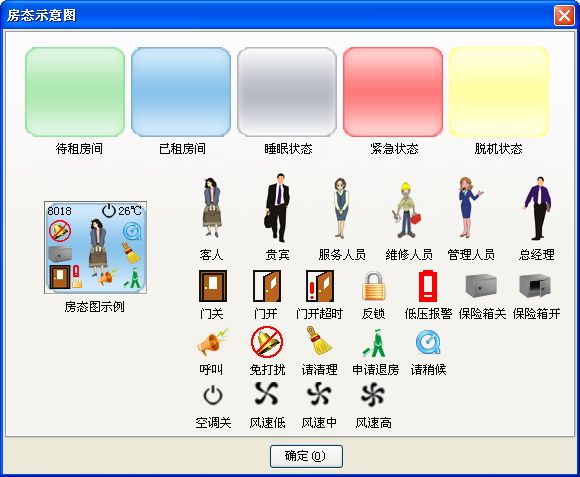This screenshot has width=580, height=477.
Task: Click the 风速高 high fan icon
Action: click(x=373, y=395)
